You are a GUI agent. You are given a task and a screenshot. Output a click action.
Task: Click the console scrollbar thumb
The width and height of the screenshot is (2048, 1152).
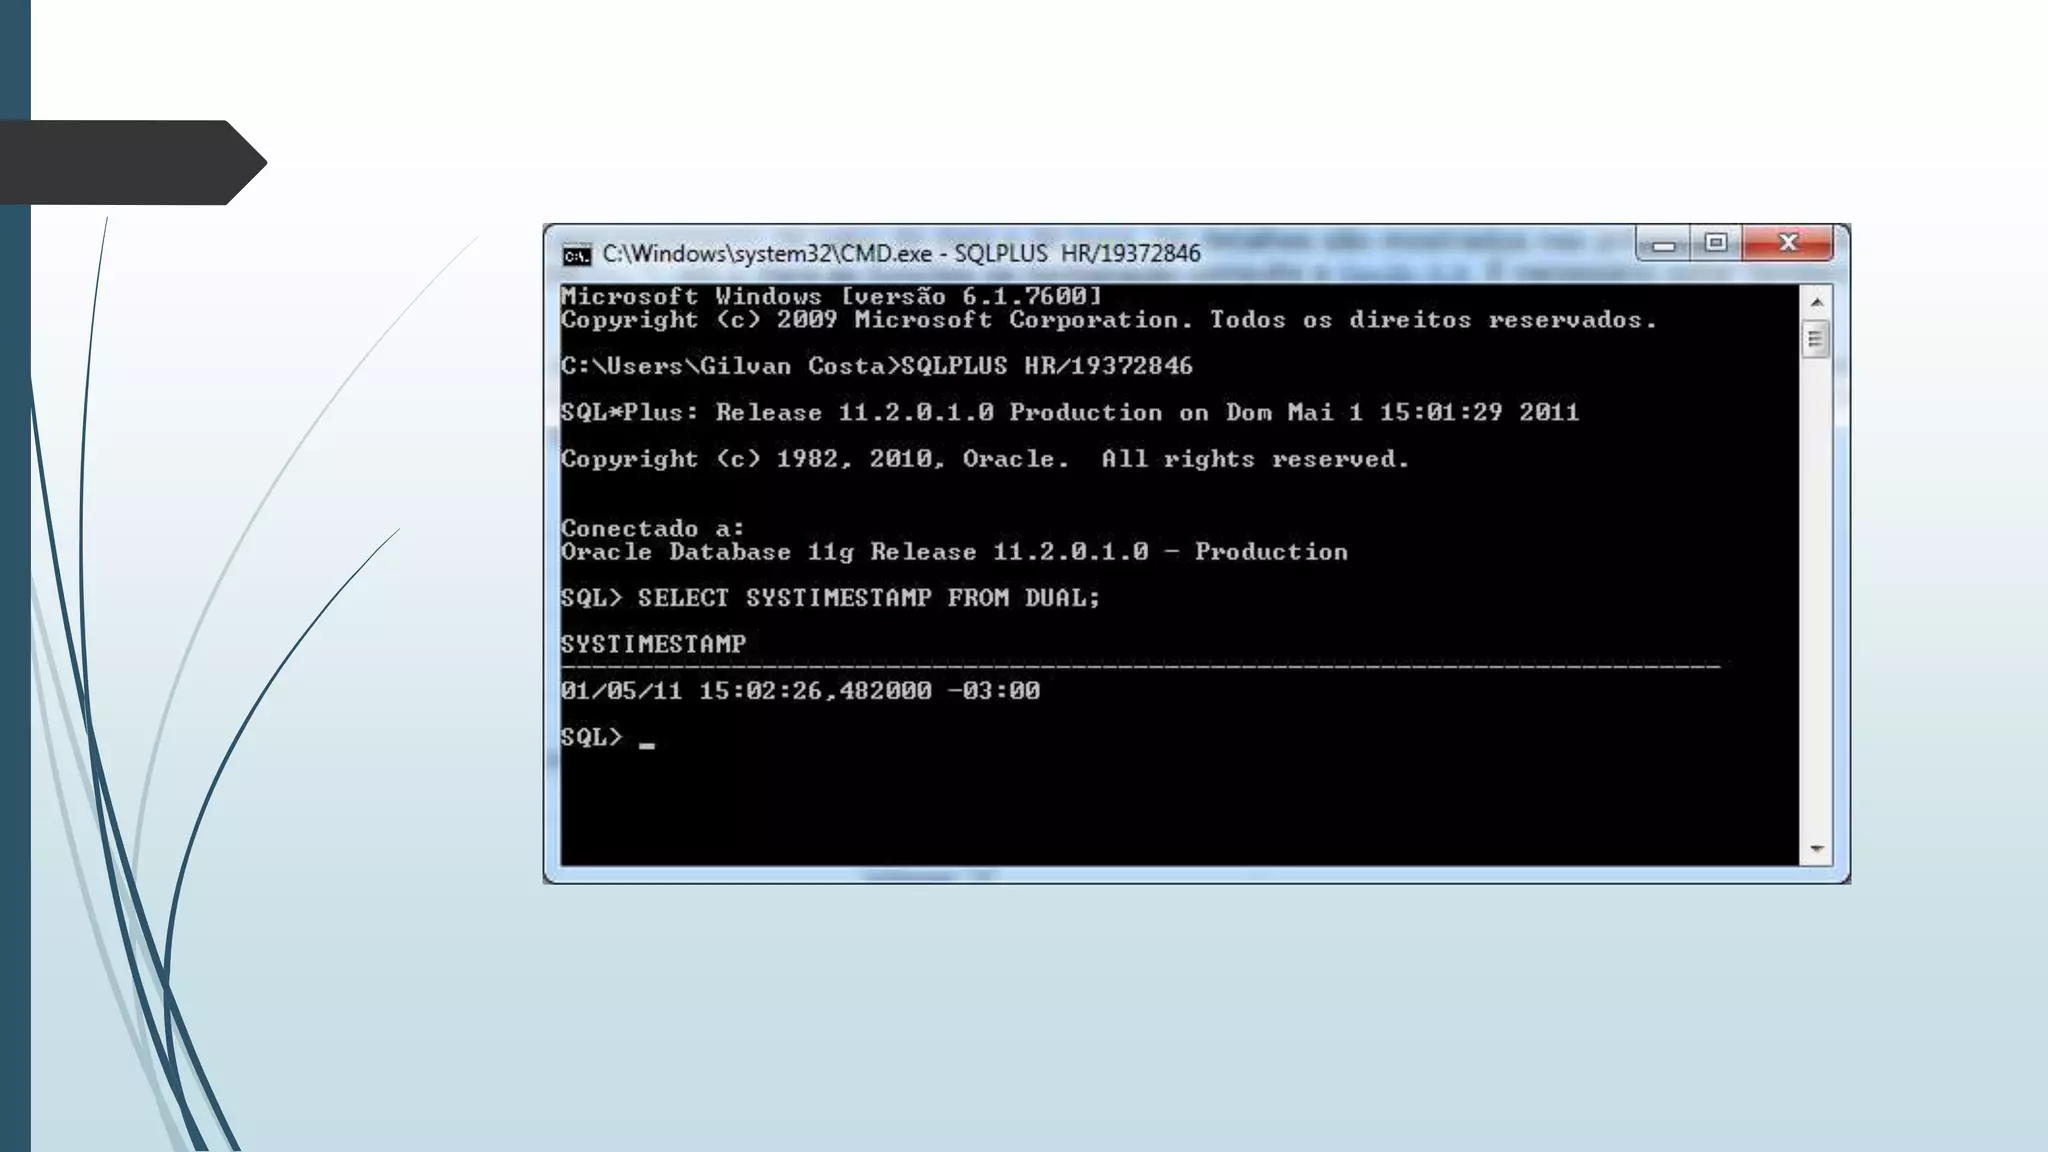point(1816,339)
